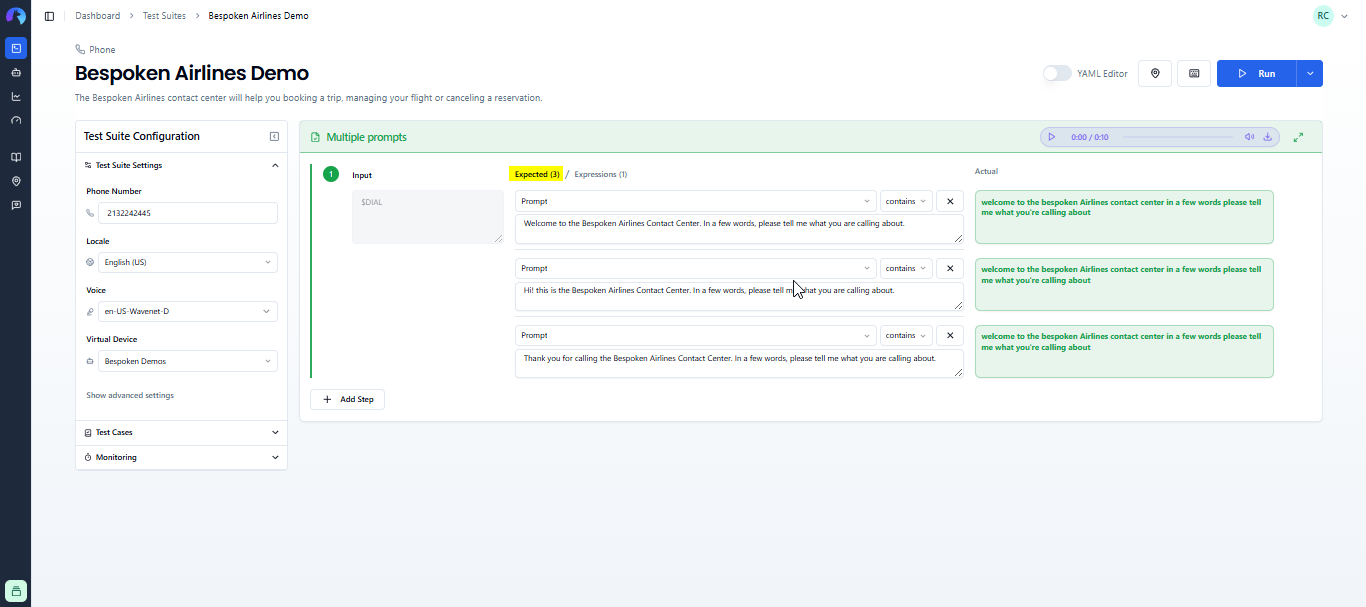Open the Prompt dropdown for Thank you for calling row

(x=695, y=335)
